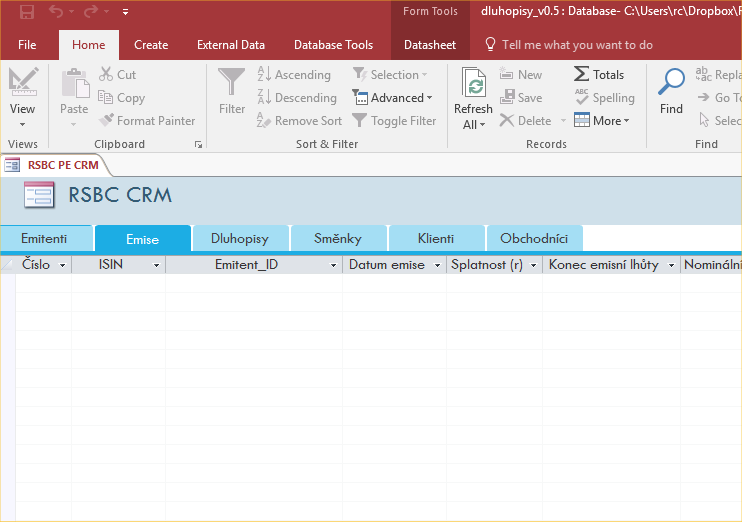Click the Go To arrow button
Viewport: 742px width, 522px height.
click(719, 97)
